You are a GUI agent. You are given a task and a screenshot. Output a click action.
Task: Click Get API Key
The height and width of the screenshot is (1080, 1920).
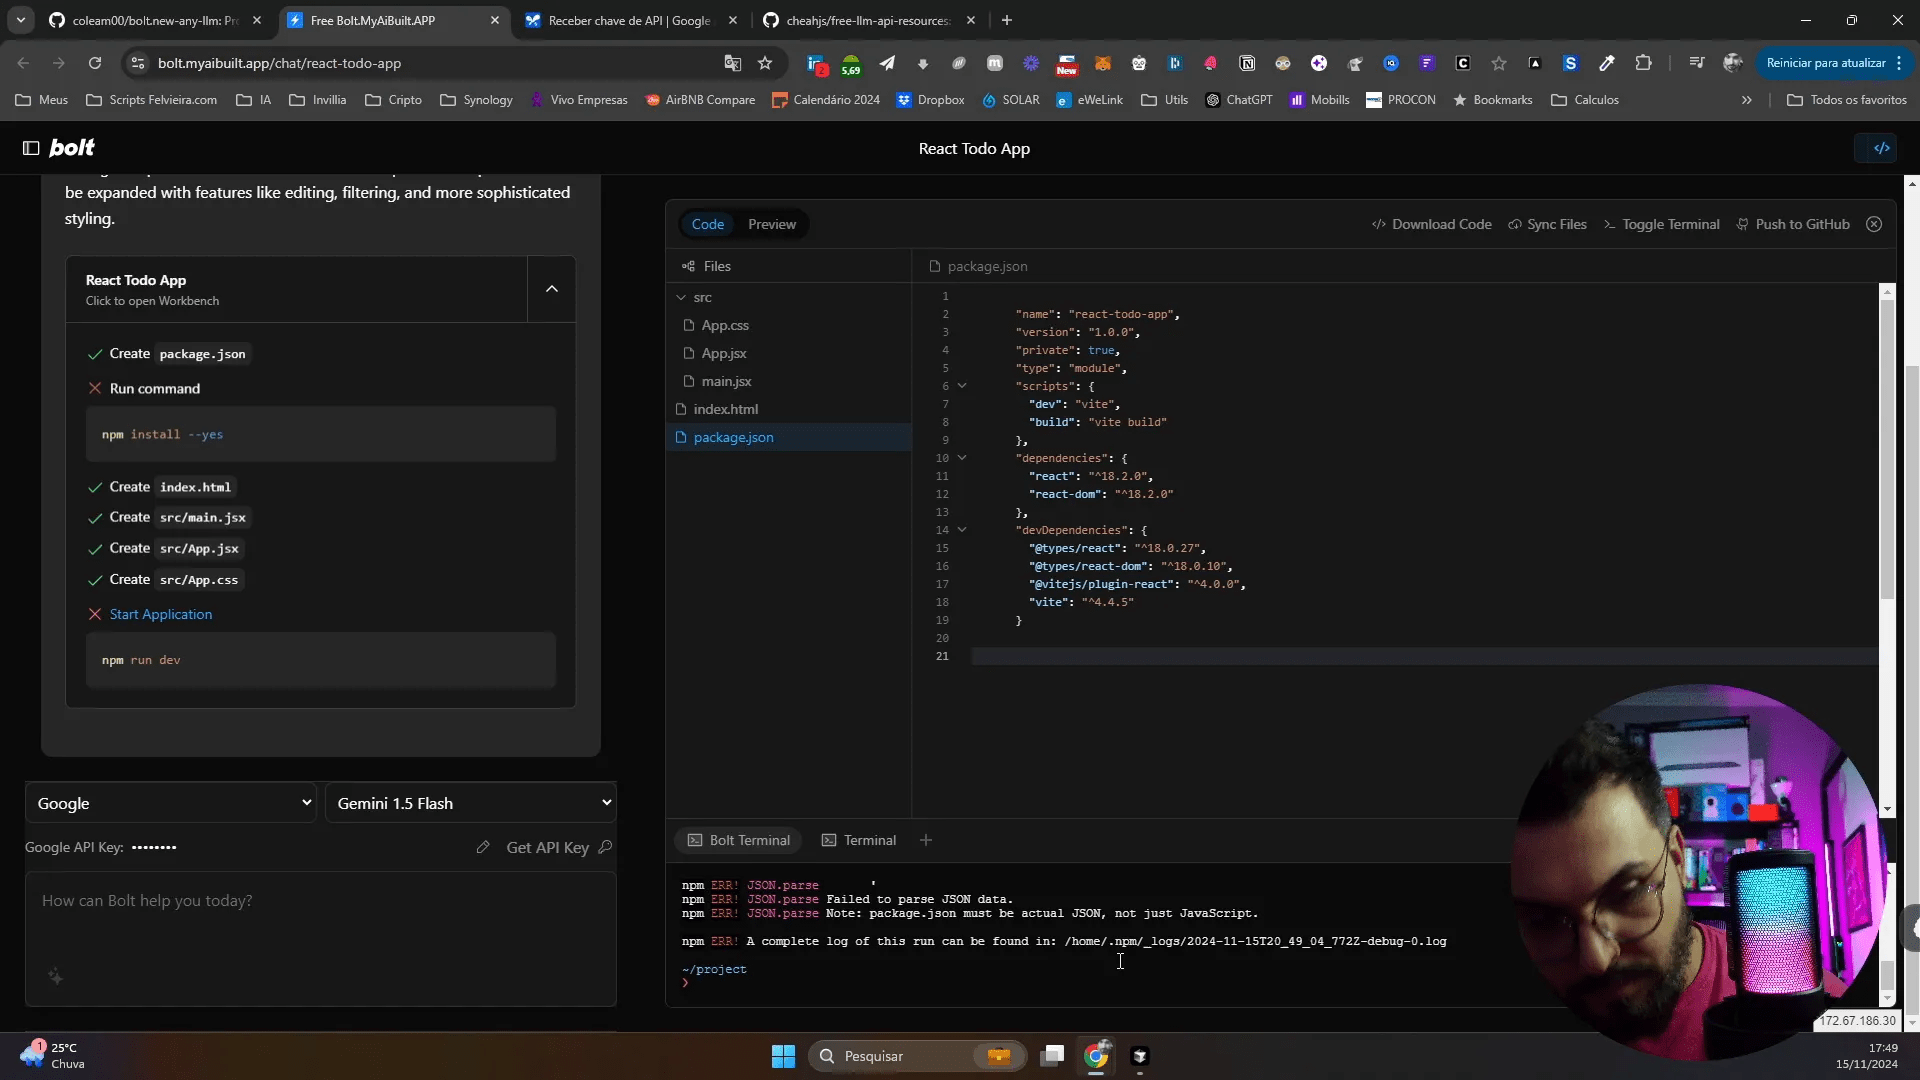pyautogui.click(x=559, y=847)
